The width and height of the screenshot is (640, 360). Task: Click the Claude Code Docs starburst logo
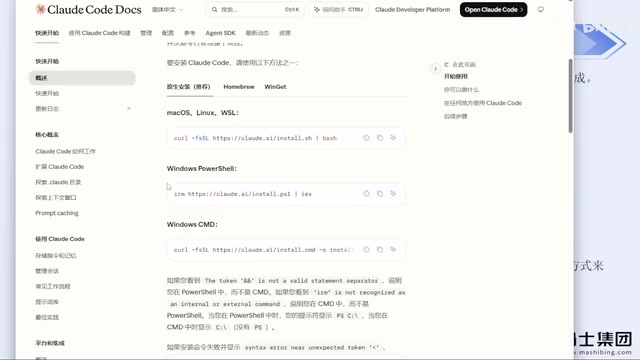[x=40, y=9]
